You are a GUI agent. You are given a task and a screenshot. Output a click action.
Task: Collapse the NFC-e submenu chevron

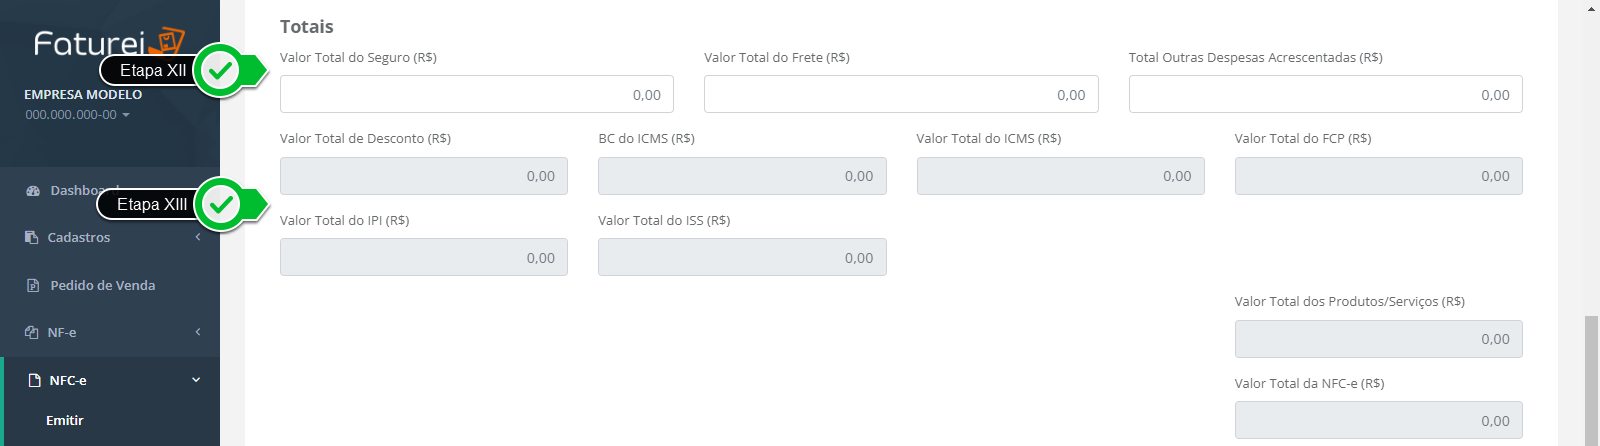point(196,380)
